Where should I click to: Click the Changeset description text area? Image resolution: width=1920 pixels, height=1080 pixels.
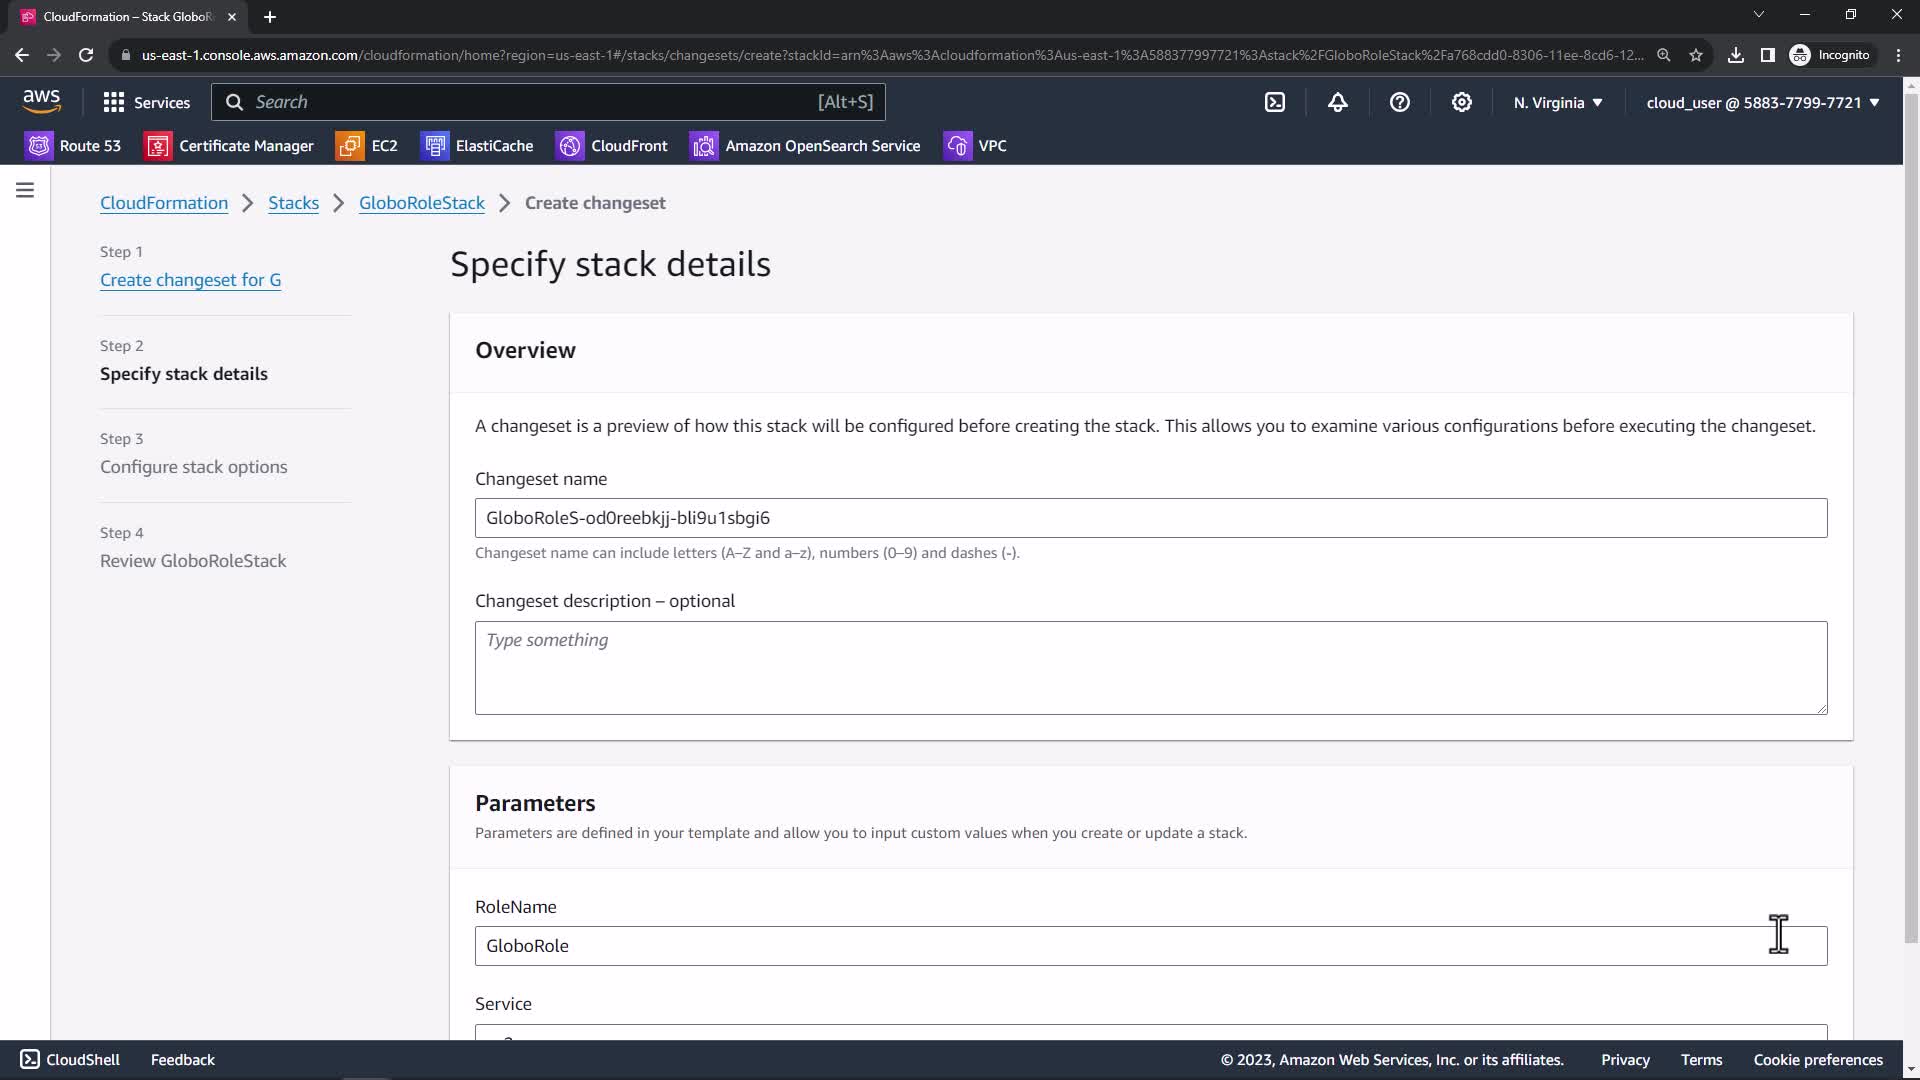pyautogui.click(x=1150, y=667)
